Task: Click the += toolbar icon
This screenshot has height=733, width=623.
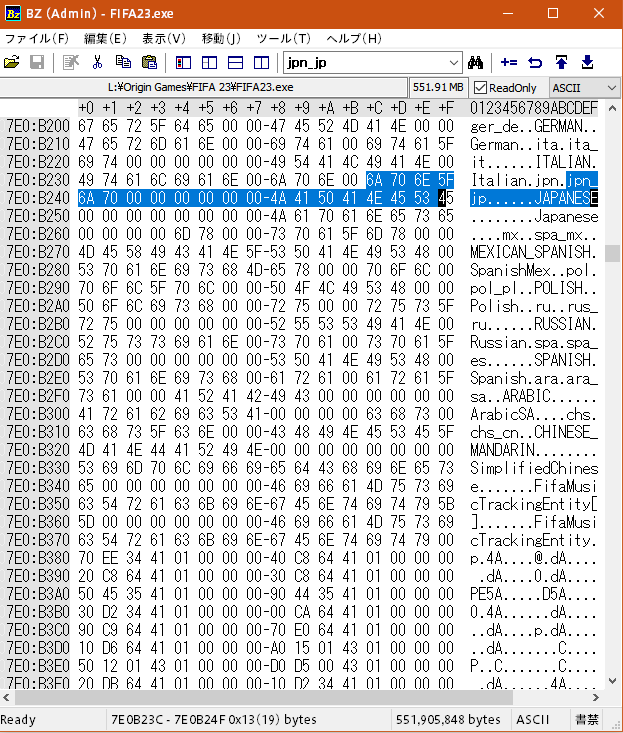Action: 508,62
